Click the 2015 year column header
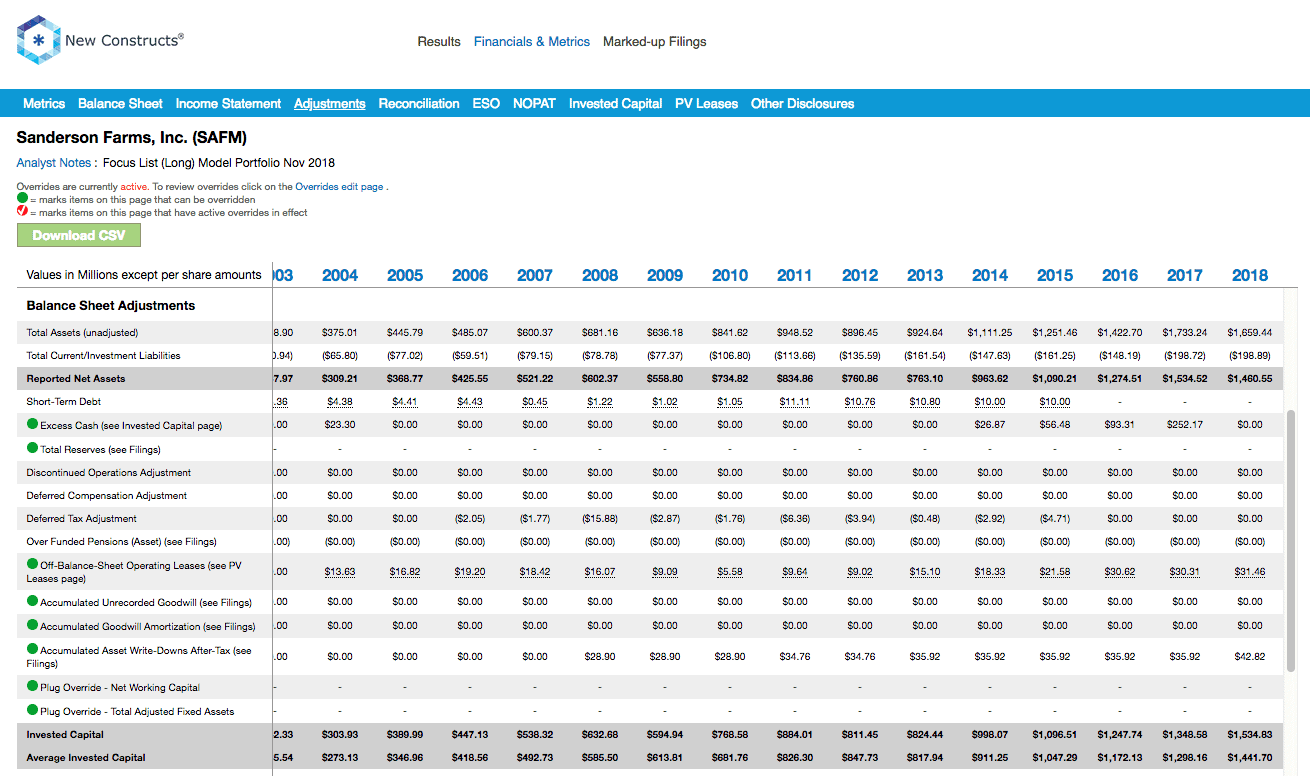Screen dimensions: 1310x776 click(1055, 275)
